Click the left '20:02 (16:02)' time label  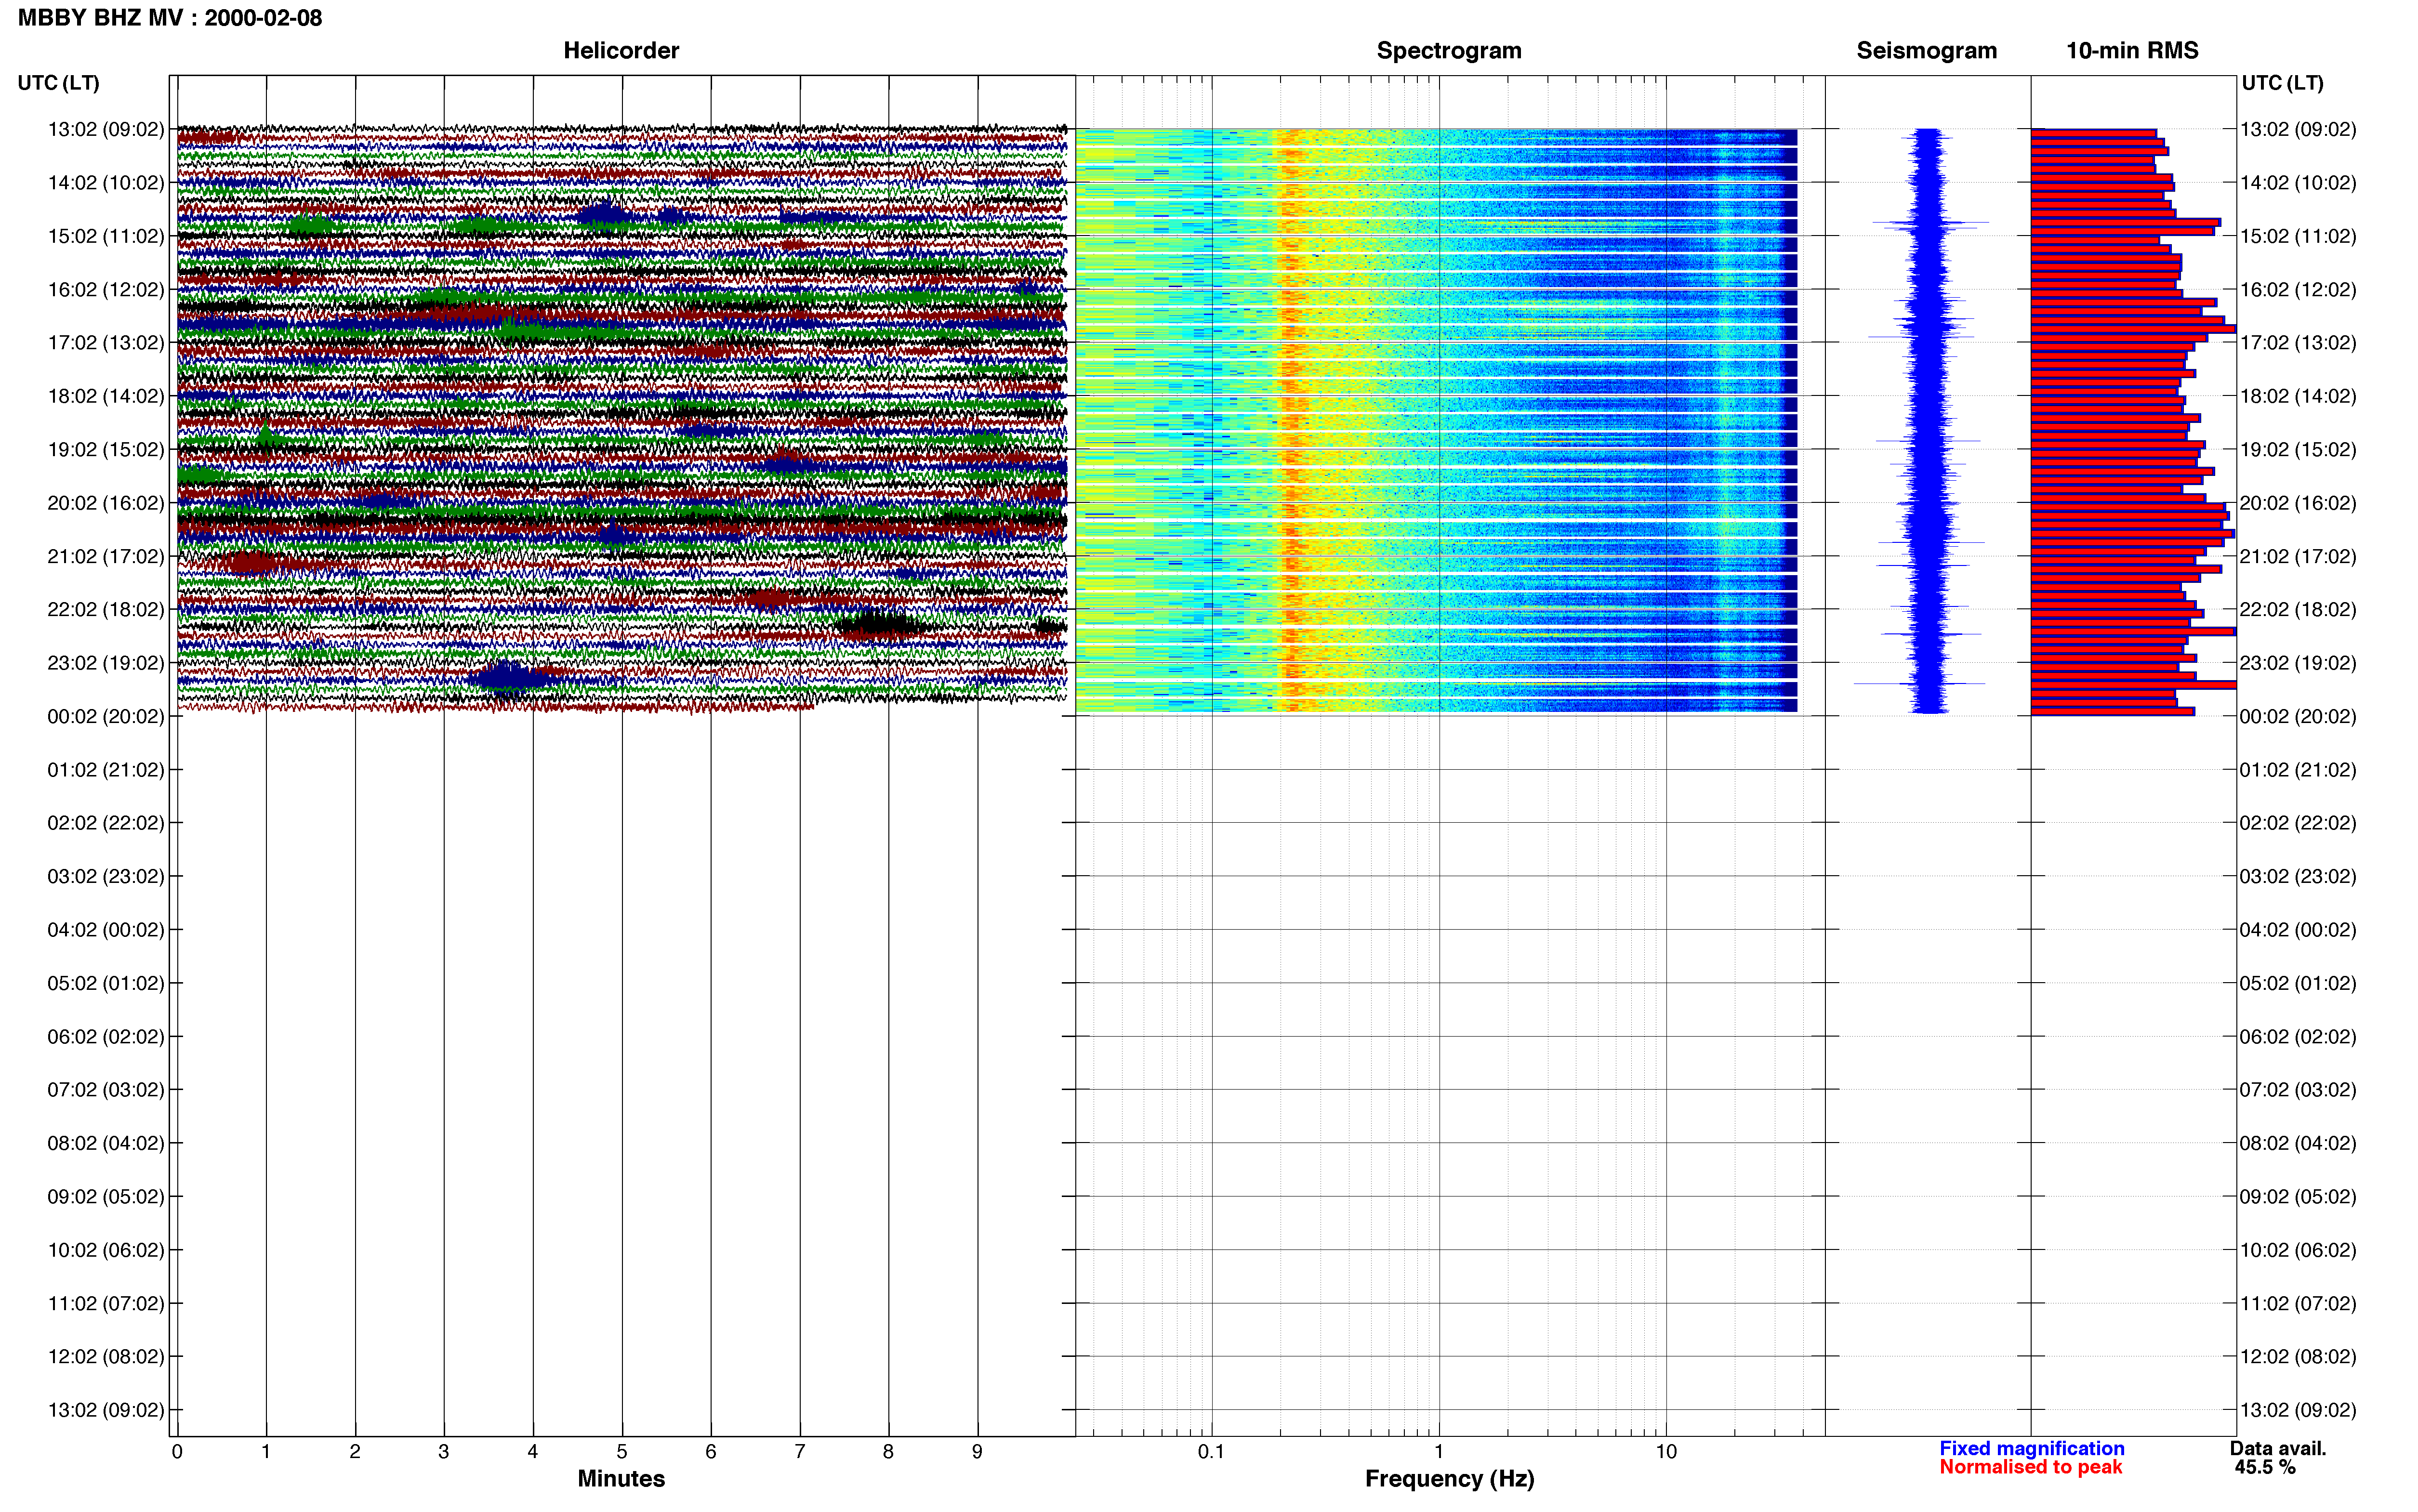(x=106, y=503)
